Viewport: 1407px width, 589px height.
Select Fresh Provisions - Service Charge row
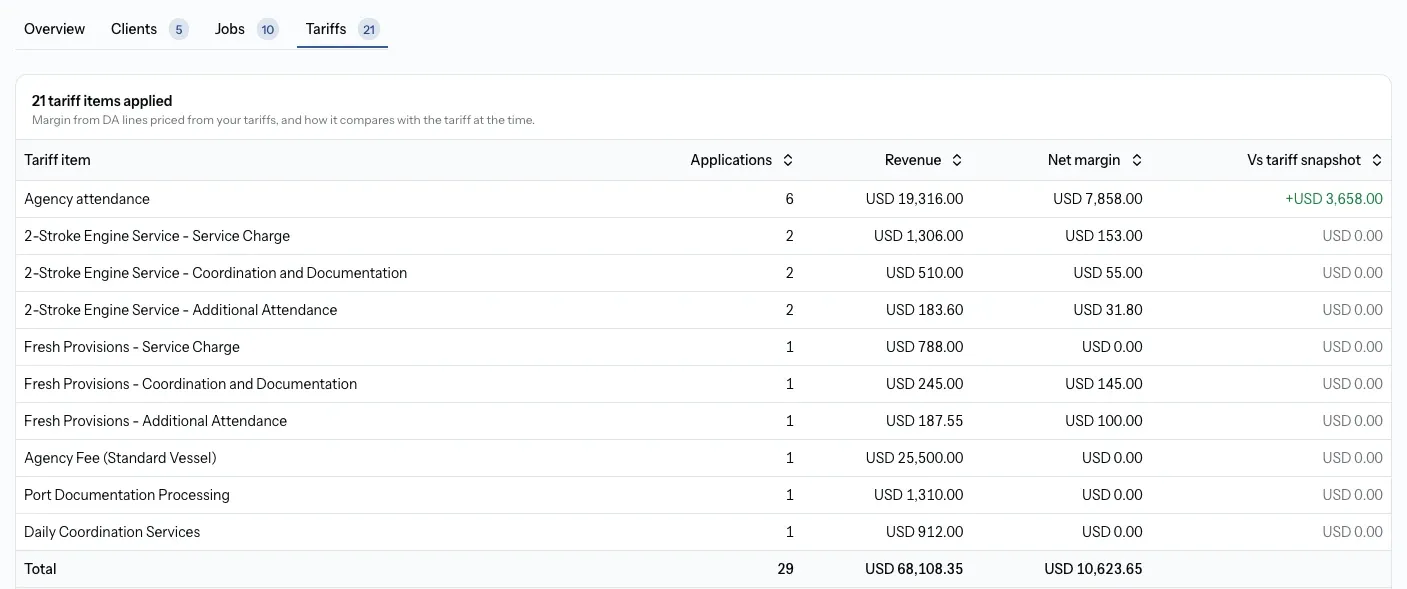pos(703,347)
